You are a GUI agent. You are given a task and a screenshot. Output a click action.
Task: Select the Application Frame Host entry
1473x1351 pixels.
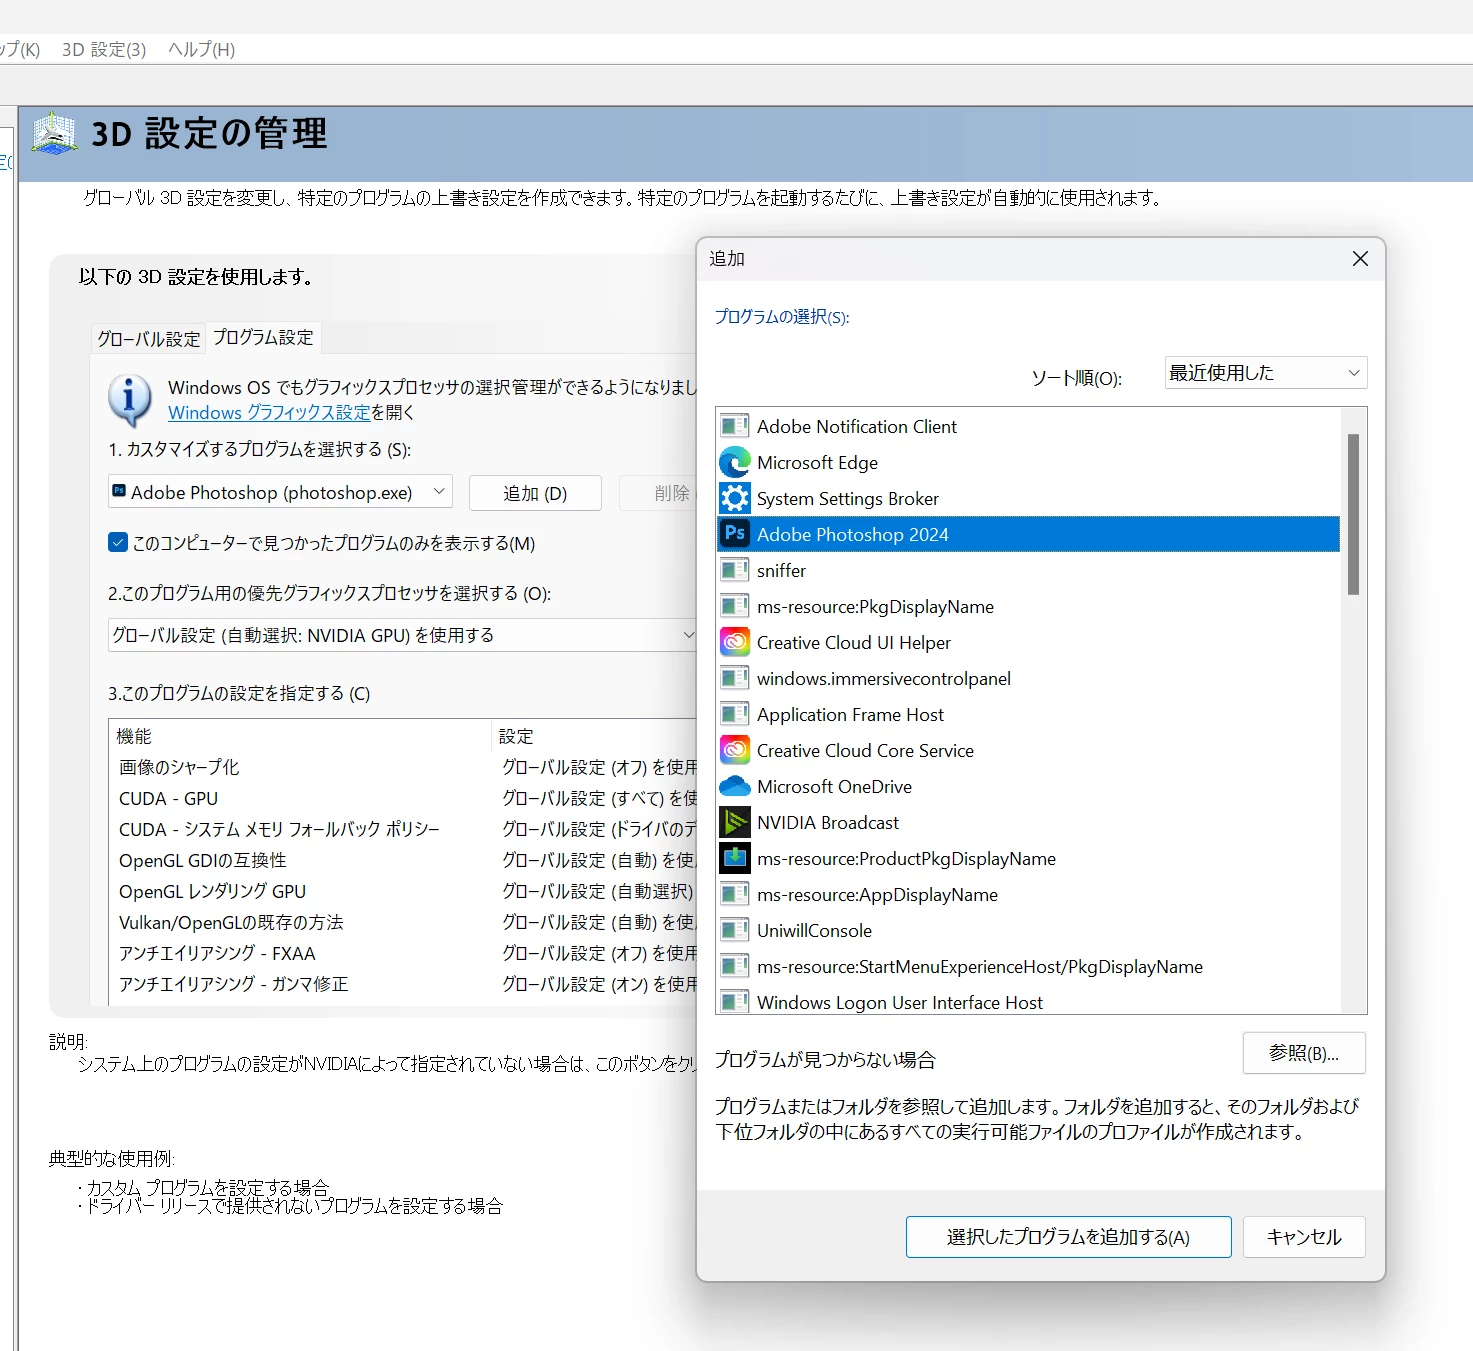click(x=1028, y=714)
